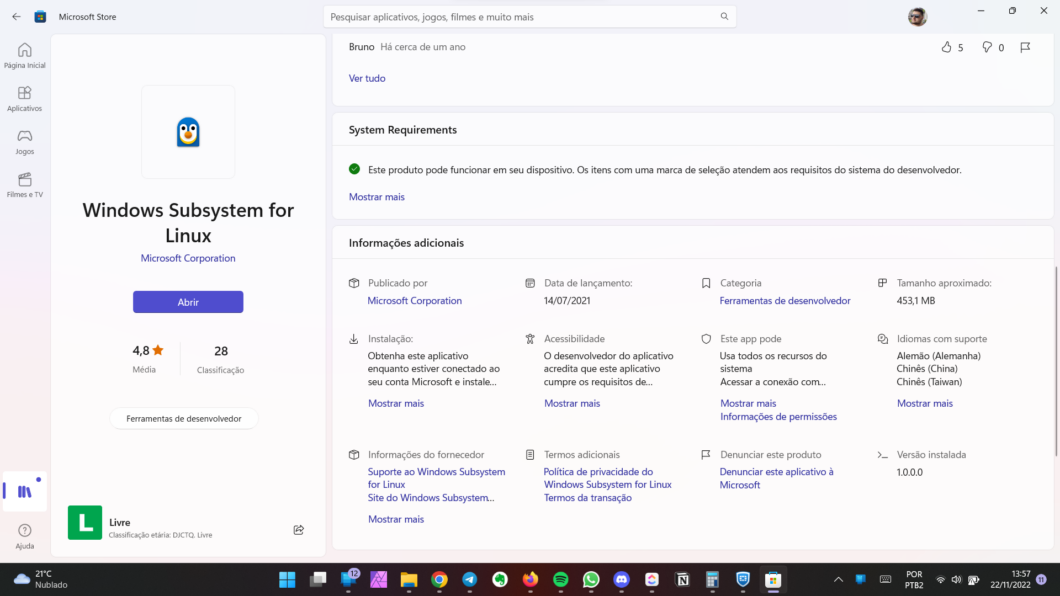Expand Acessibilidade details with Mostrar mais
The width and height of the screenshot is (1060, 596).
572,403
